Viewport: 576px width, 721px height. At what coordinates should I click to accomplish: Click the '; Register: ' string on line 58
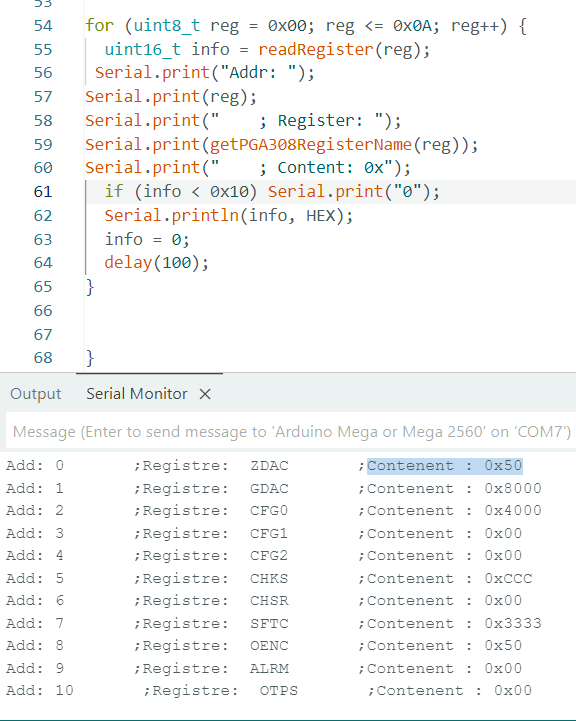pyautogui.click(x=297, y=121)
